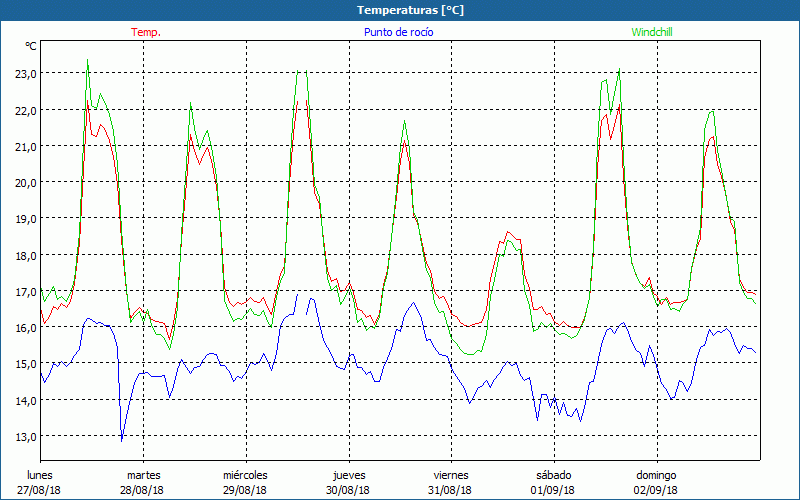Viewport: 800px width, 500px height.
Task: Click the 'Temperaturas [°C]' chart title
Action: (x=410, y=10)
